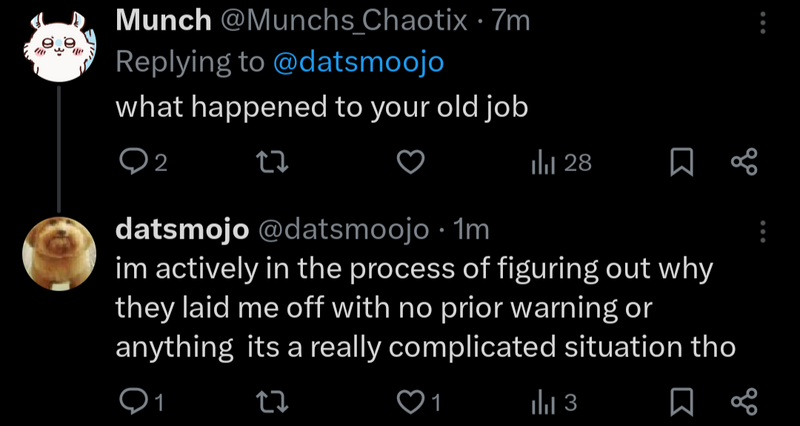Like Munch's tweet about old job

coord(412,162)
